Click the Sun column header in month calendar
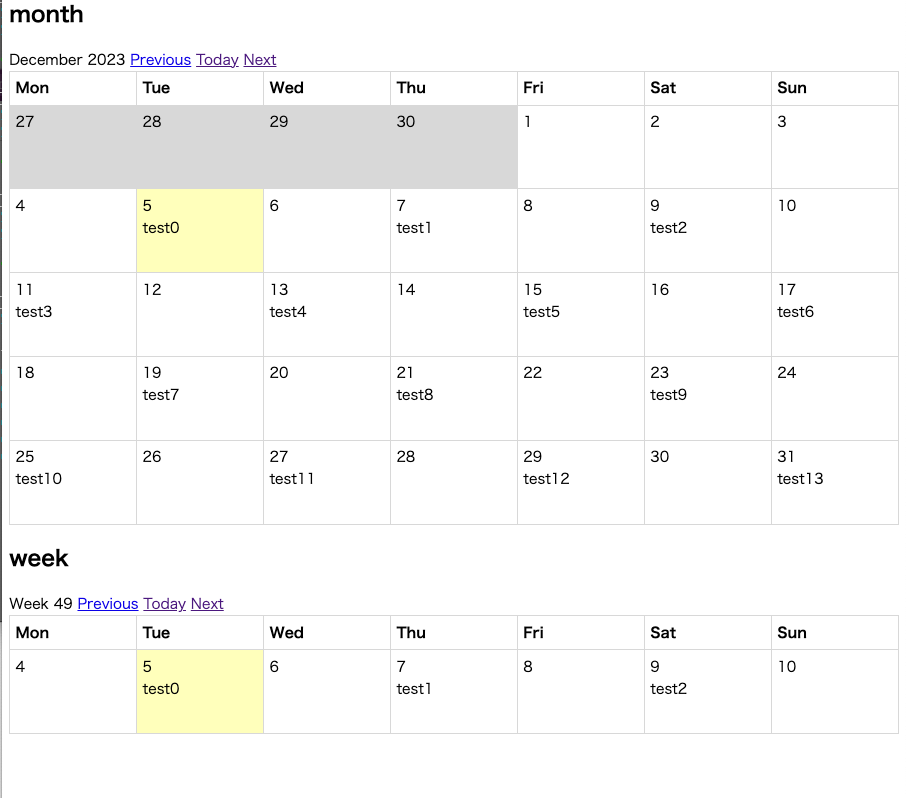 (792, 88)
